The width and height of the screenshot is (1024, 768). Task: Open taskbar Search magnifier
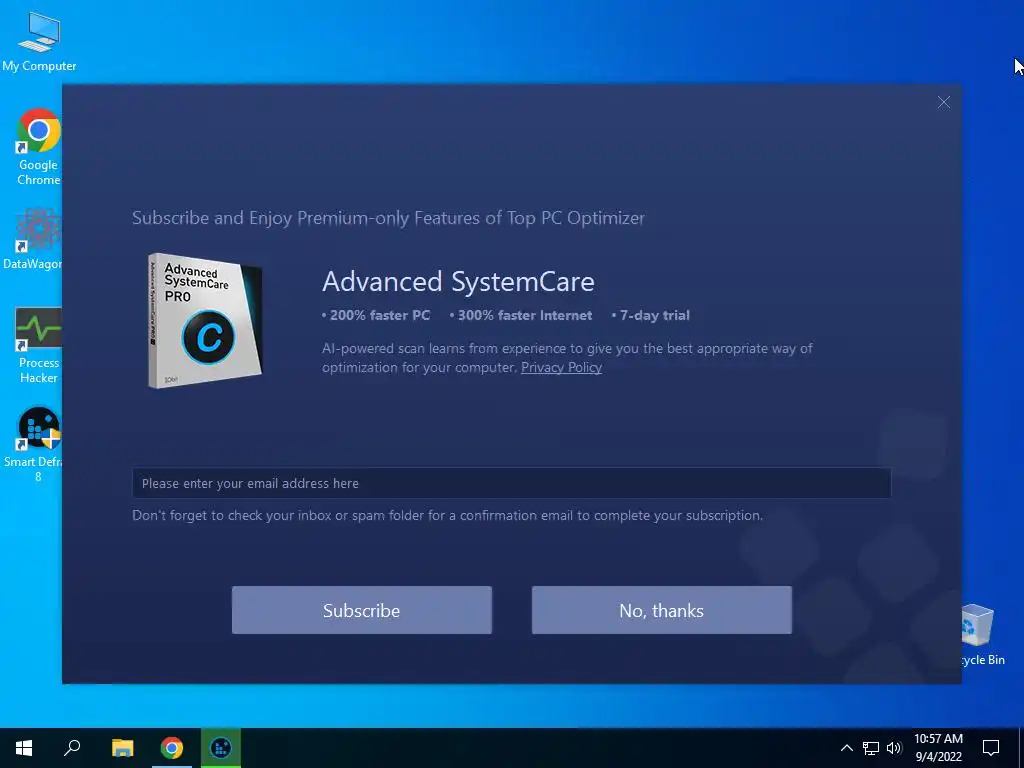pyautogui.click(x=72, y=748)
